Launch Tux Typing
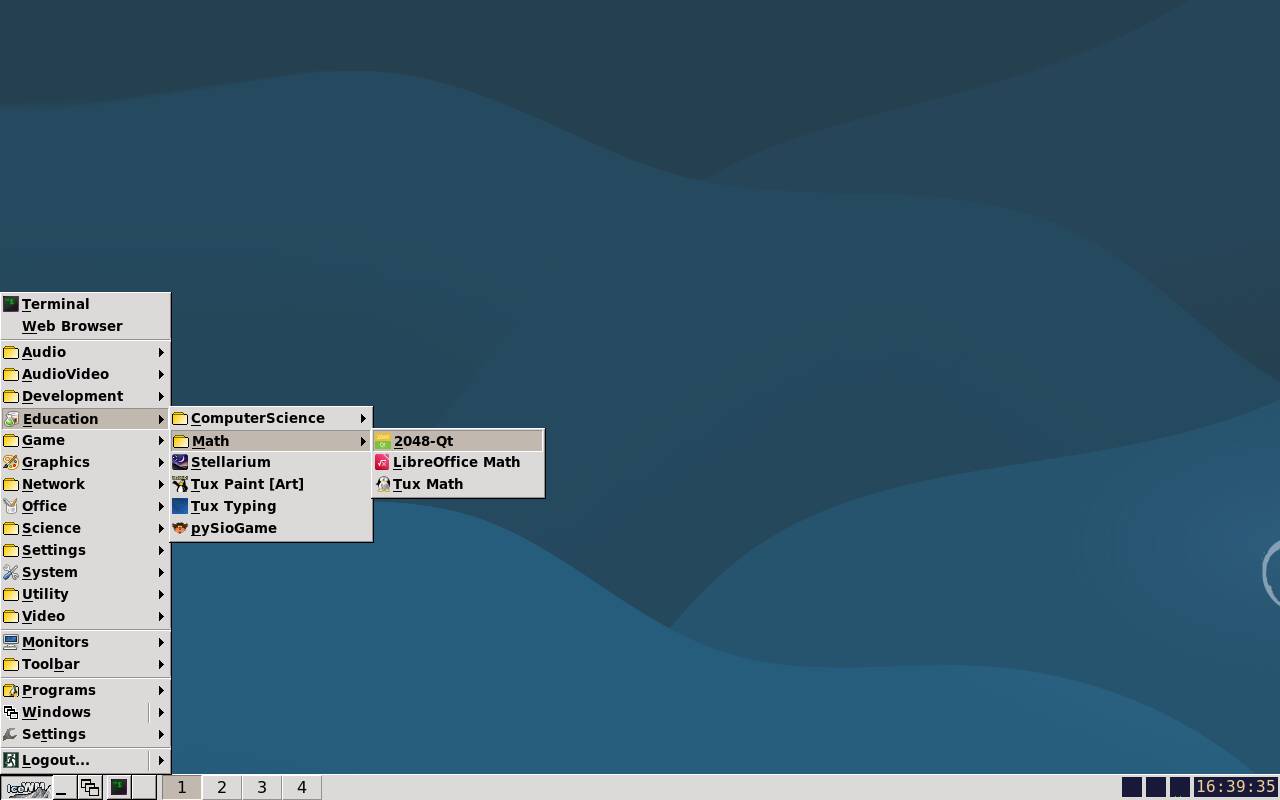Screen dimensions: 1280x800 [233, 506]
